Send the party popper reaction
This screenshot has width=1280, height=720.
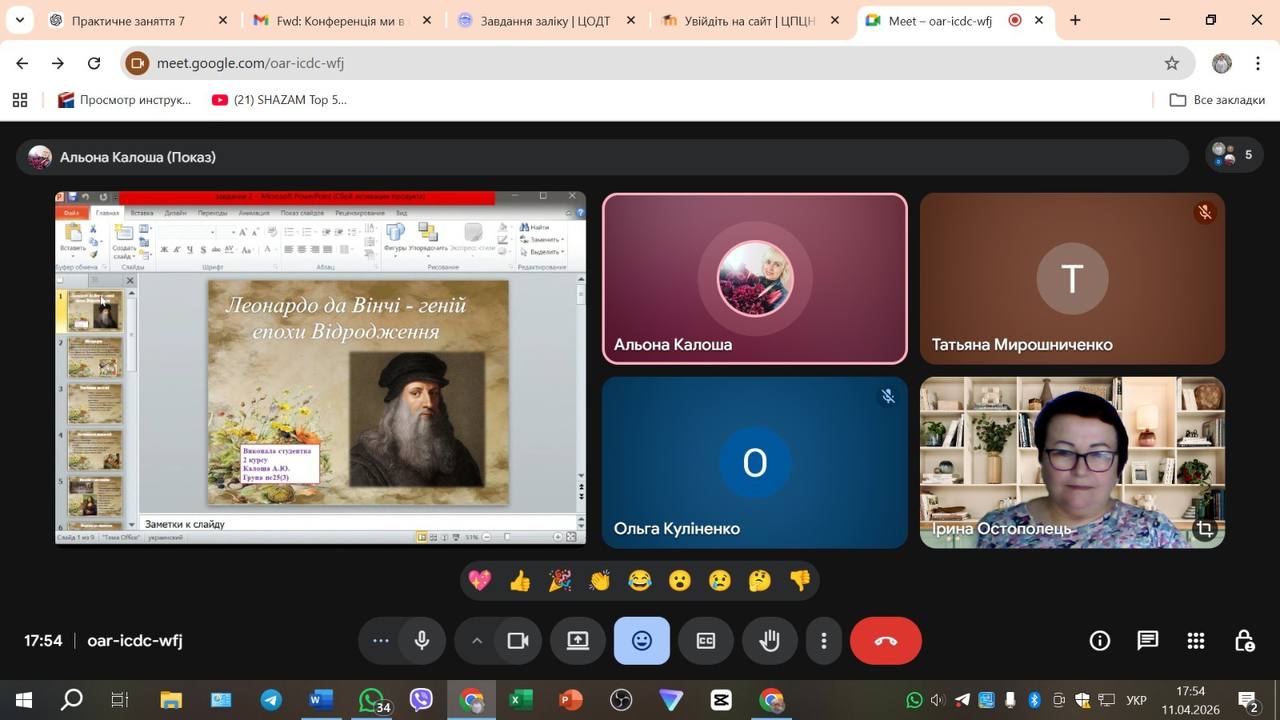pos(560,580)
